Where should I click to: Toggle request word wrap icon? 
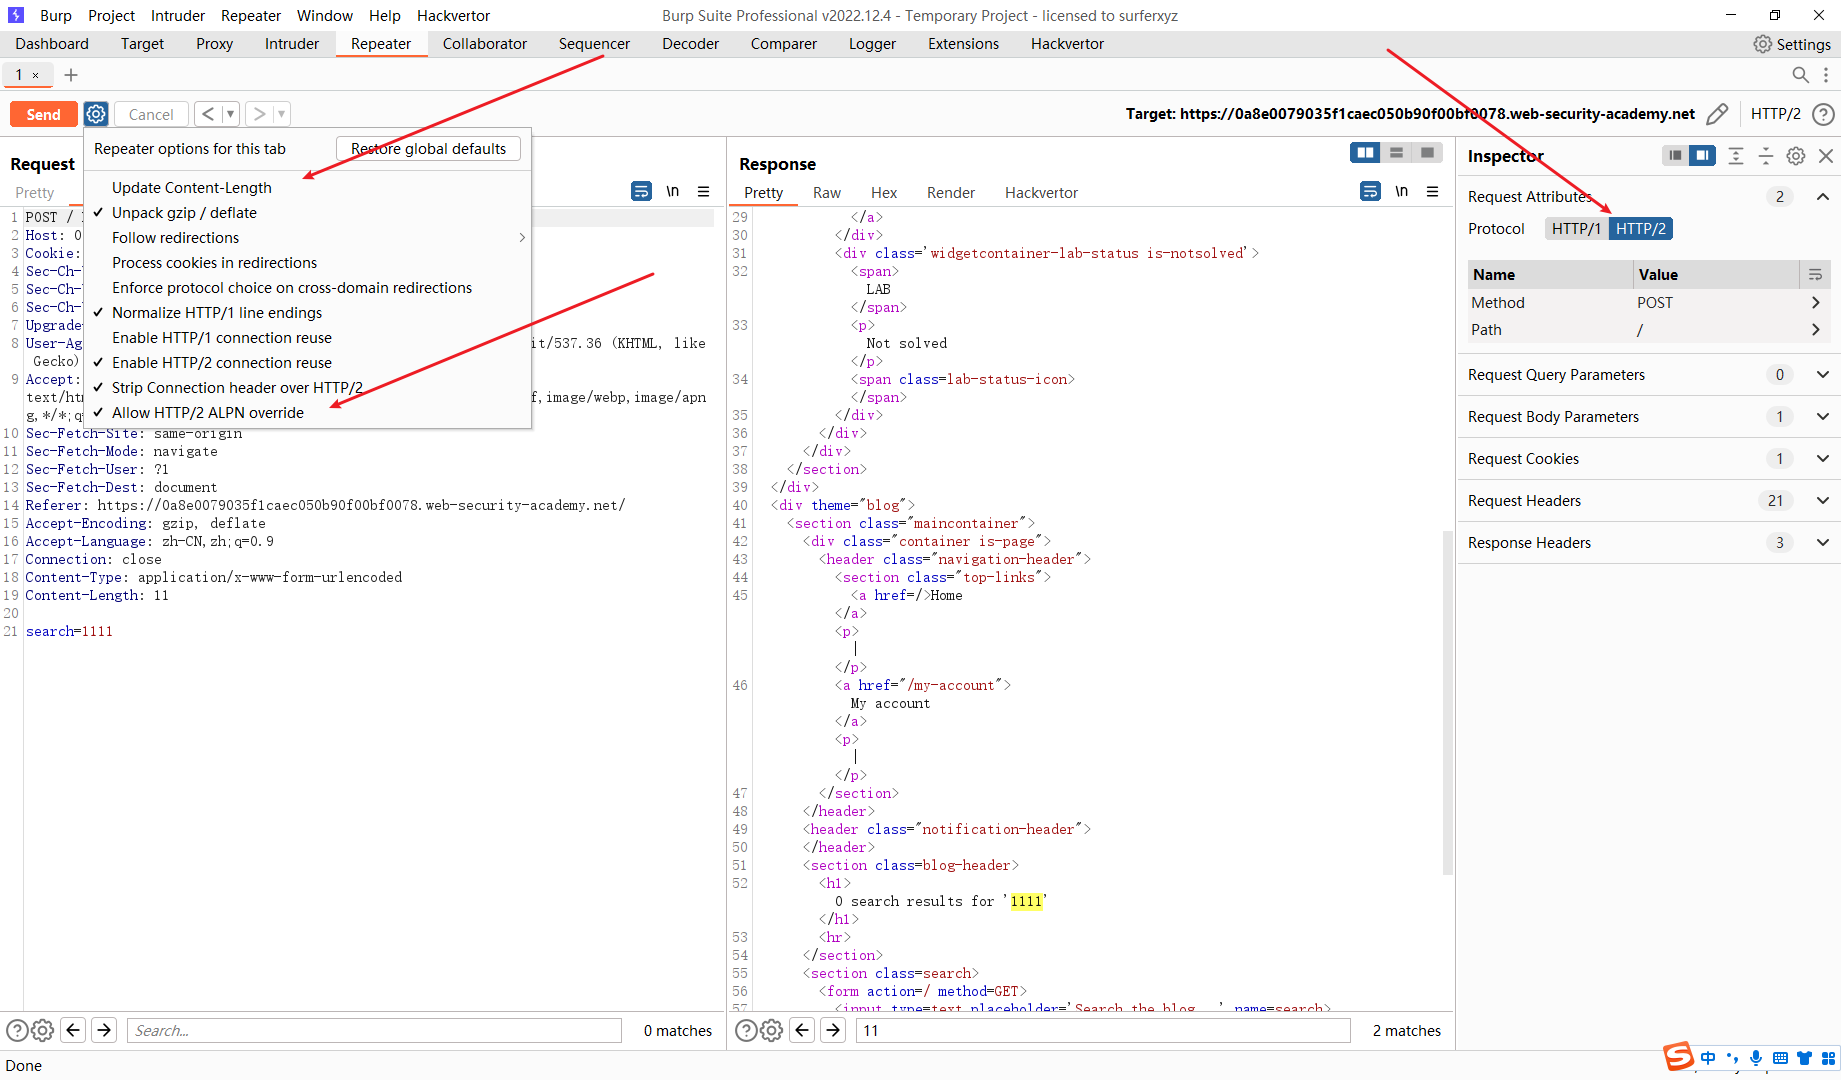[x=641, y=191]
